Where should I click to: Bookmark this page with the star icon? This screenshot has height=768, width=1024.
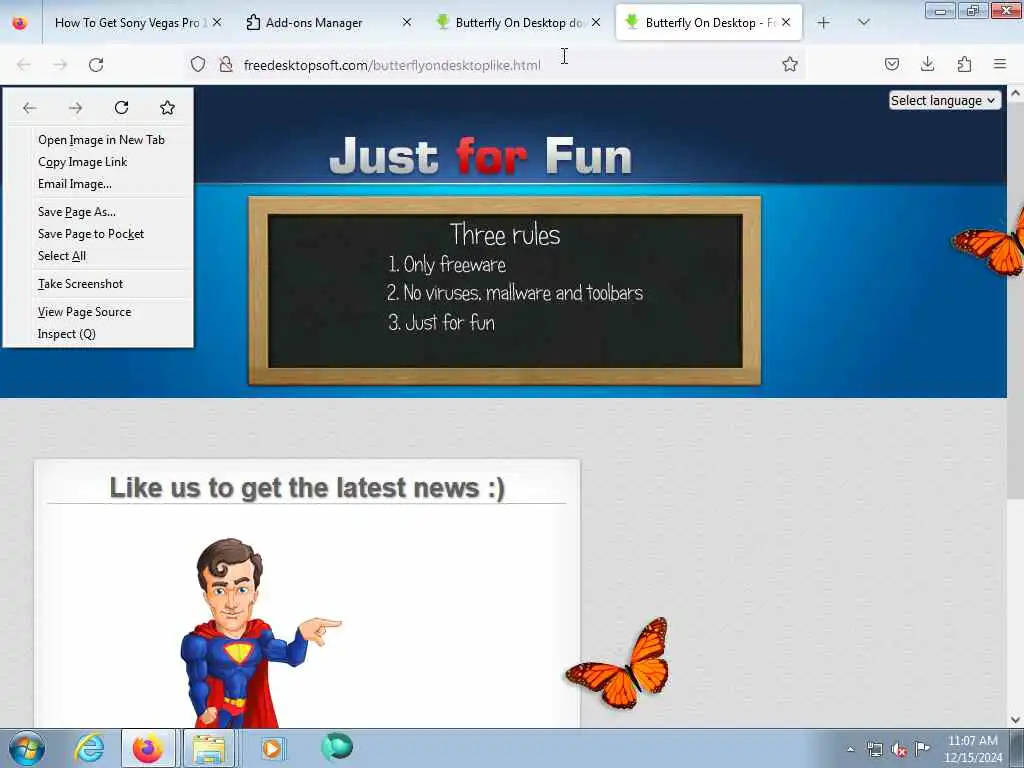point(790,65)
